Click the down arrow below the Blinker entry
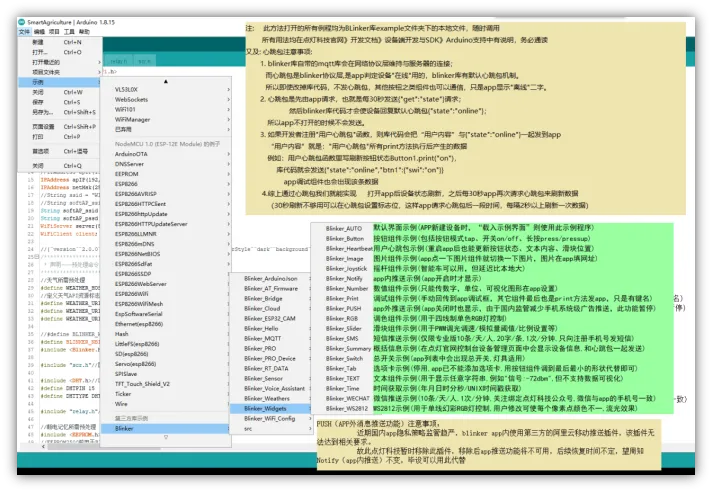 coord(166,437)
